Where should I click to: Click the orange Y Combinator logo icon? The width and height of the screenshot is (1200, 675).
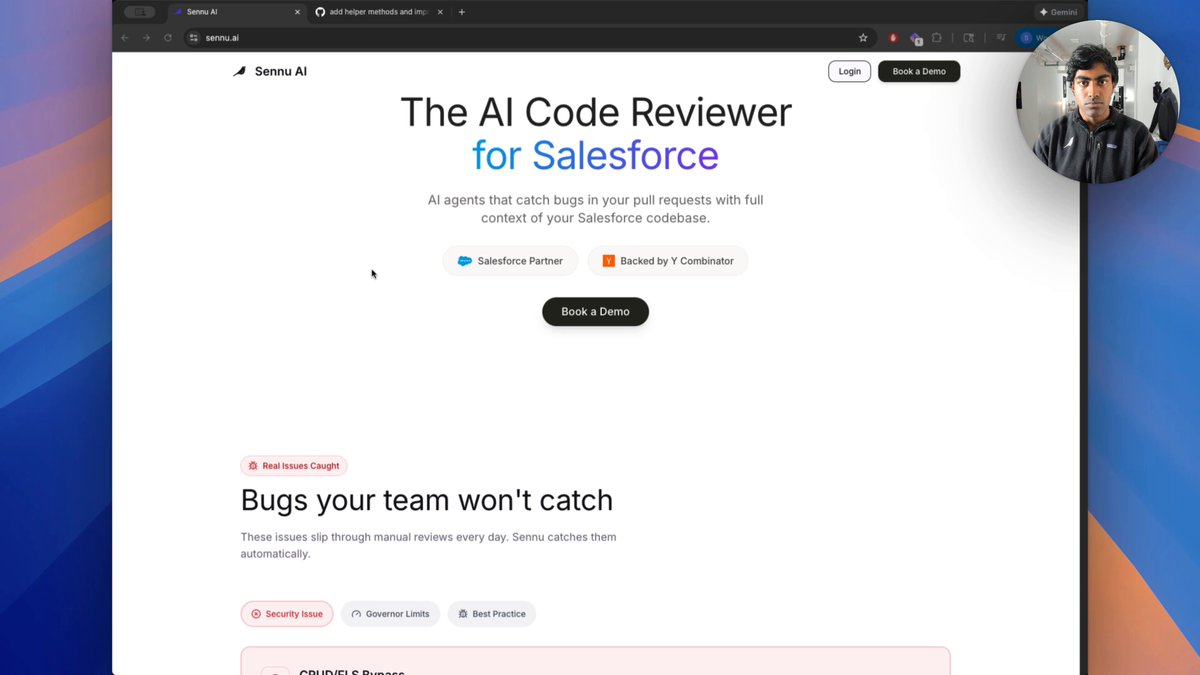point(609,261)
